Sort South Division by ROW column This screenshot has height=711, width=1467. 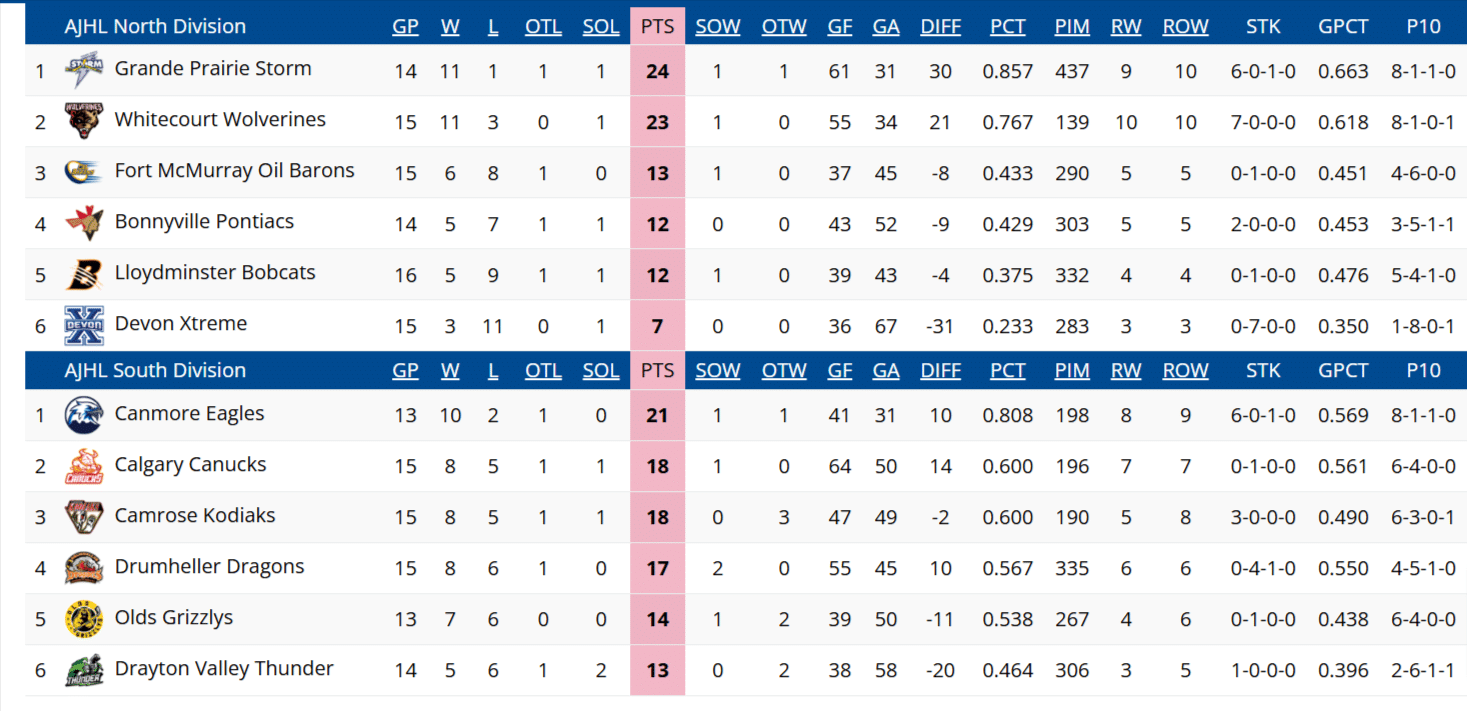[1185, 371]
